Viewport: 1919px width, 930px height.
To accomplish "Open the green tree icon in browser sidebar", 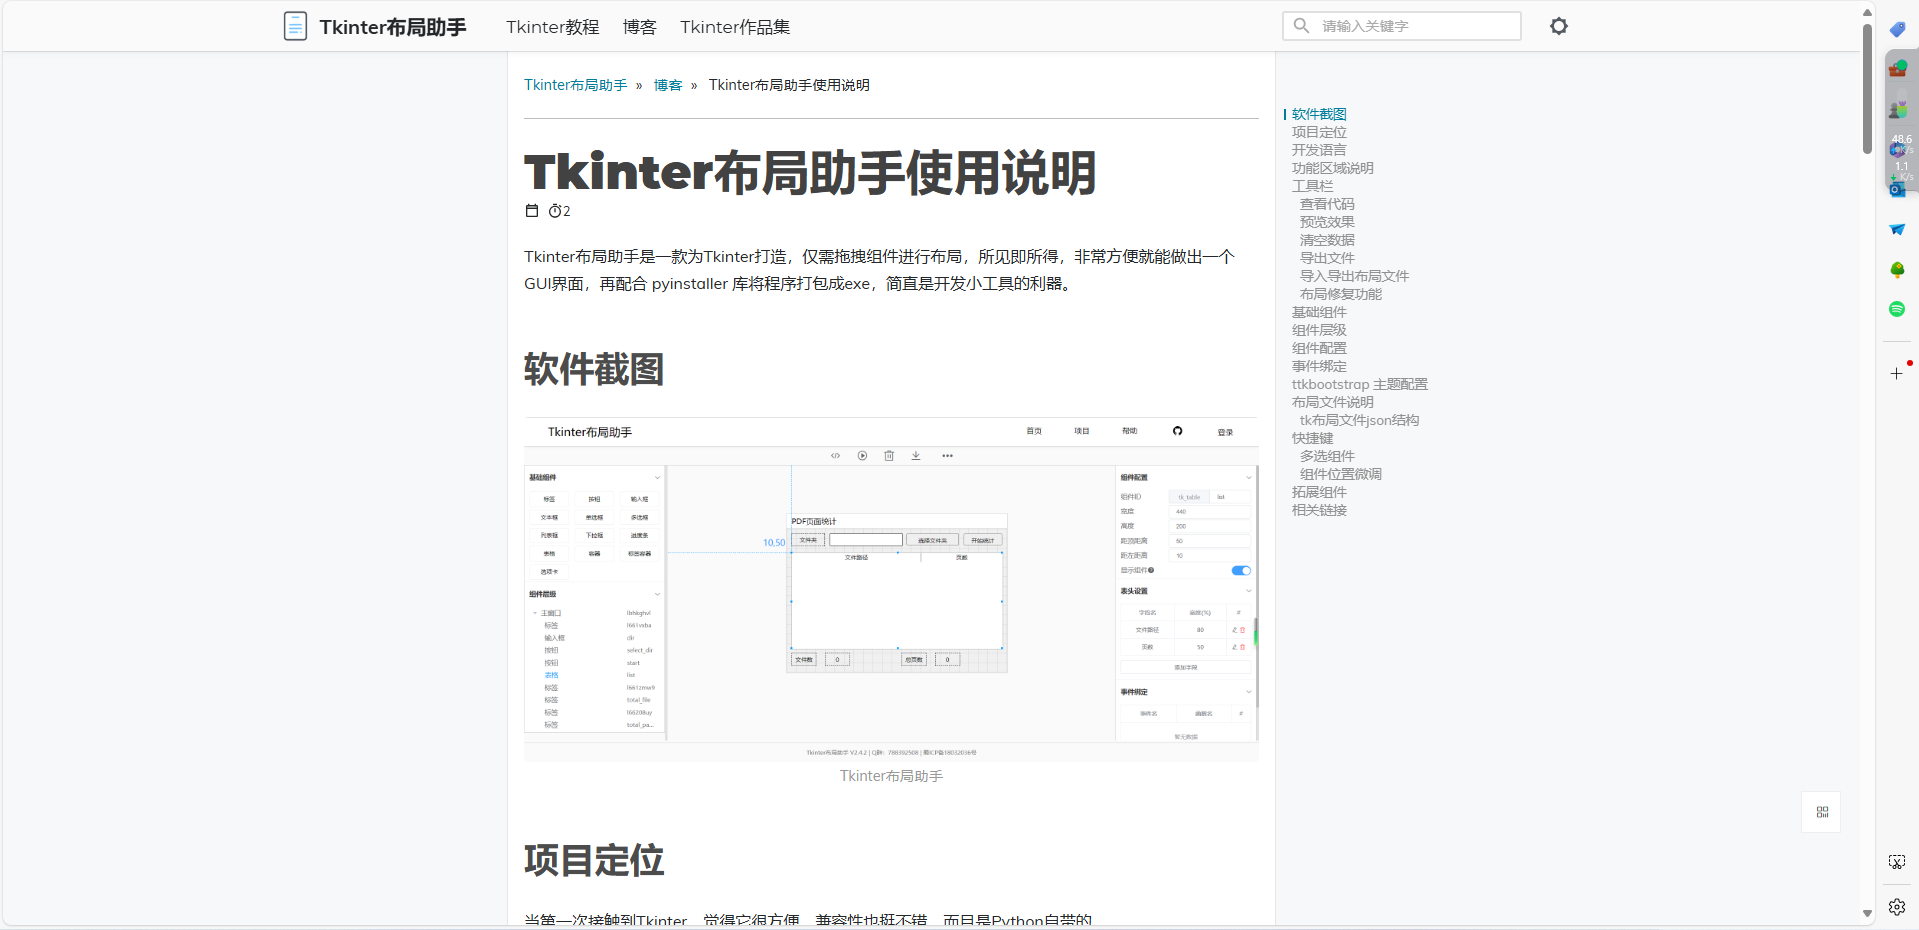I will coord(1897,269).
